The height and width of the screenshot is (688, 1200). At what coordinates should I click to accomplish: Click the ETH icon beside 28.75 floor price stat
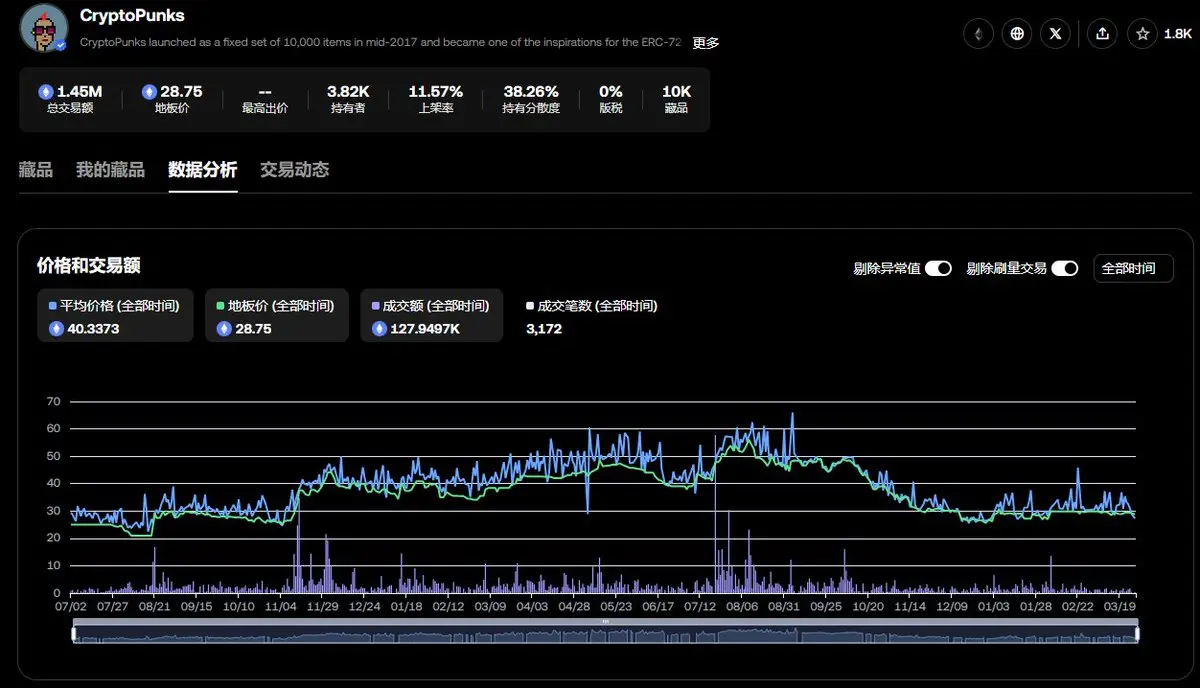point(150,92)
